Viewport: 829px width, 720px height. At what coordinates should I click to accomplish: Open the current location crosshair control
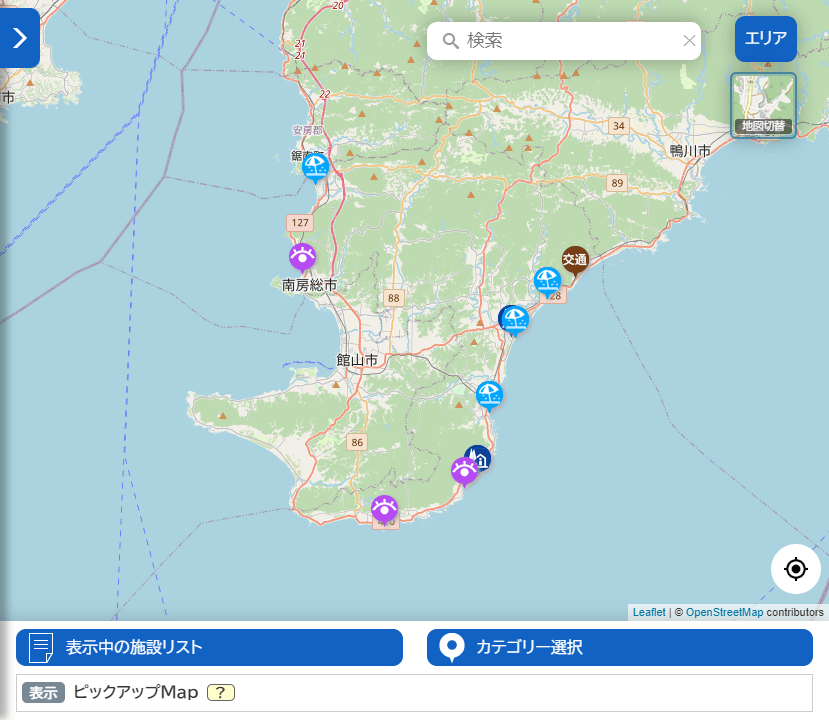point(795,569)
